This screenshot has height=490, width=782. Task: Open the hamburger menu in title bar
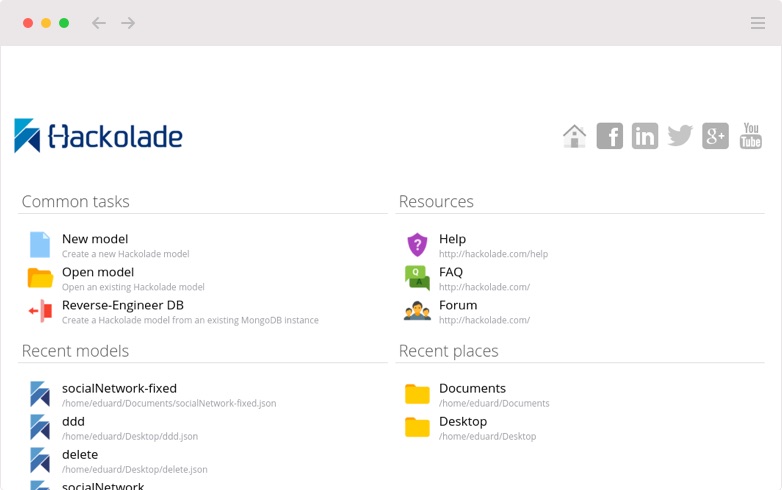coord(758,23)
